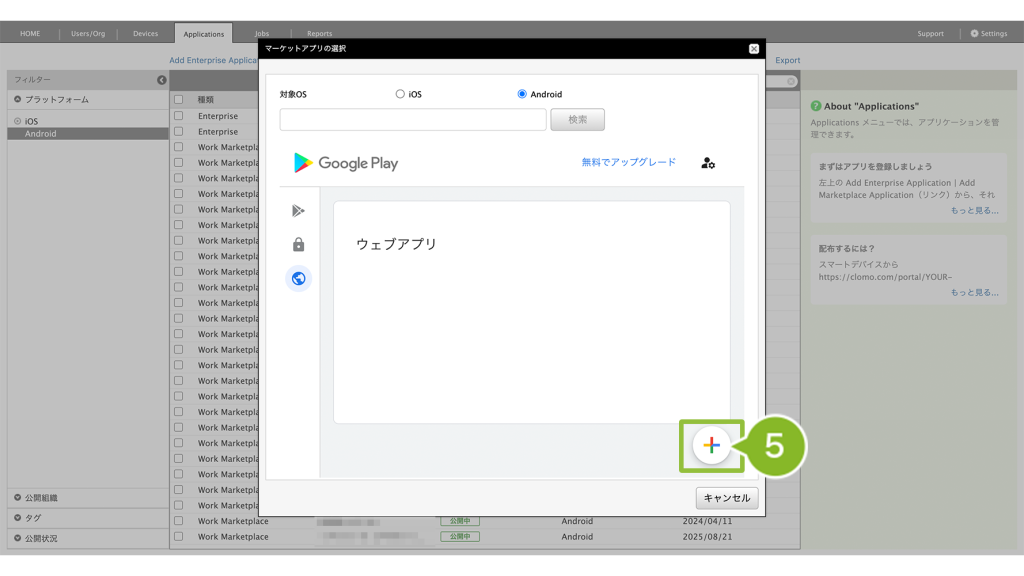Select the web apps globe icon
Viewport: 1024px width, 576px height.
(x=298, y=279)
